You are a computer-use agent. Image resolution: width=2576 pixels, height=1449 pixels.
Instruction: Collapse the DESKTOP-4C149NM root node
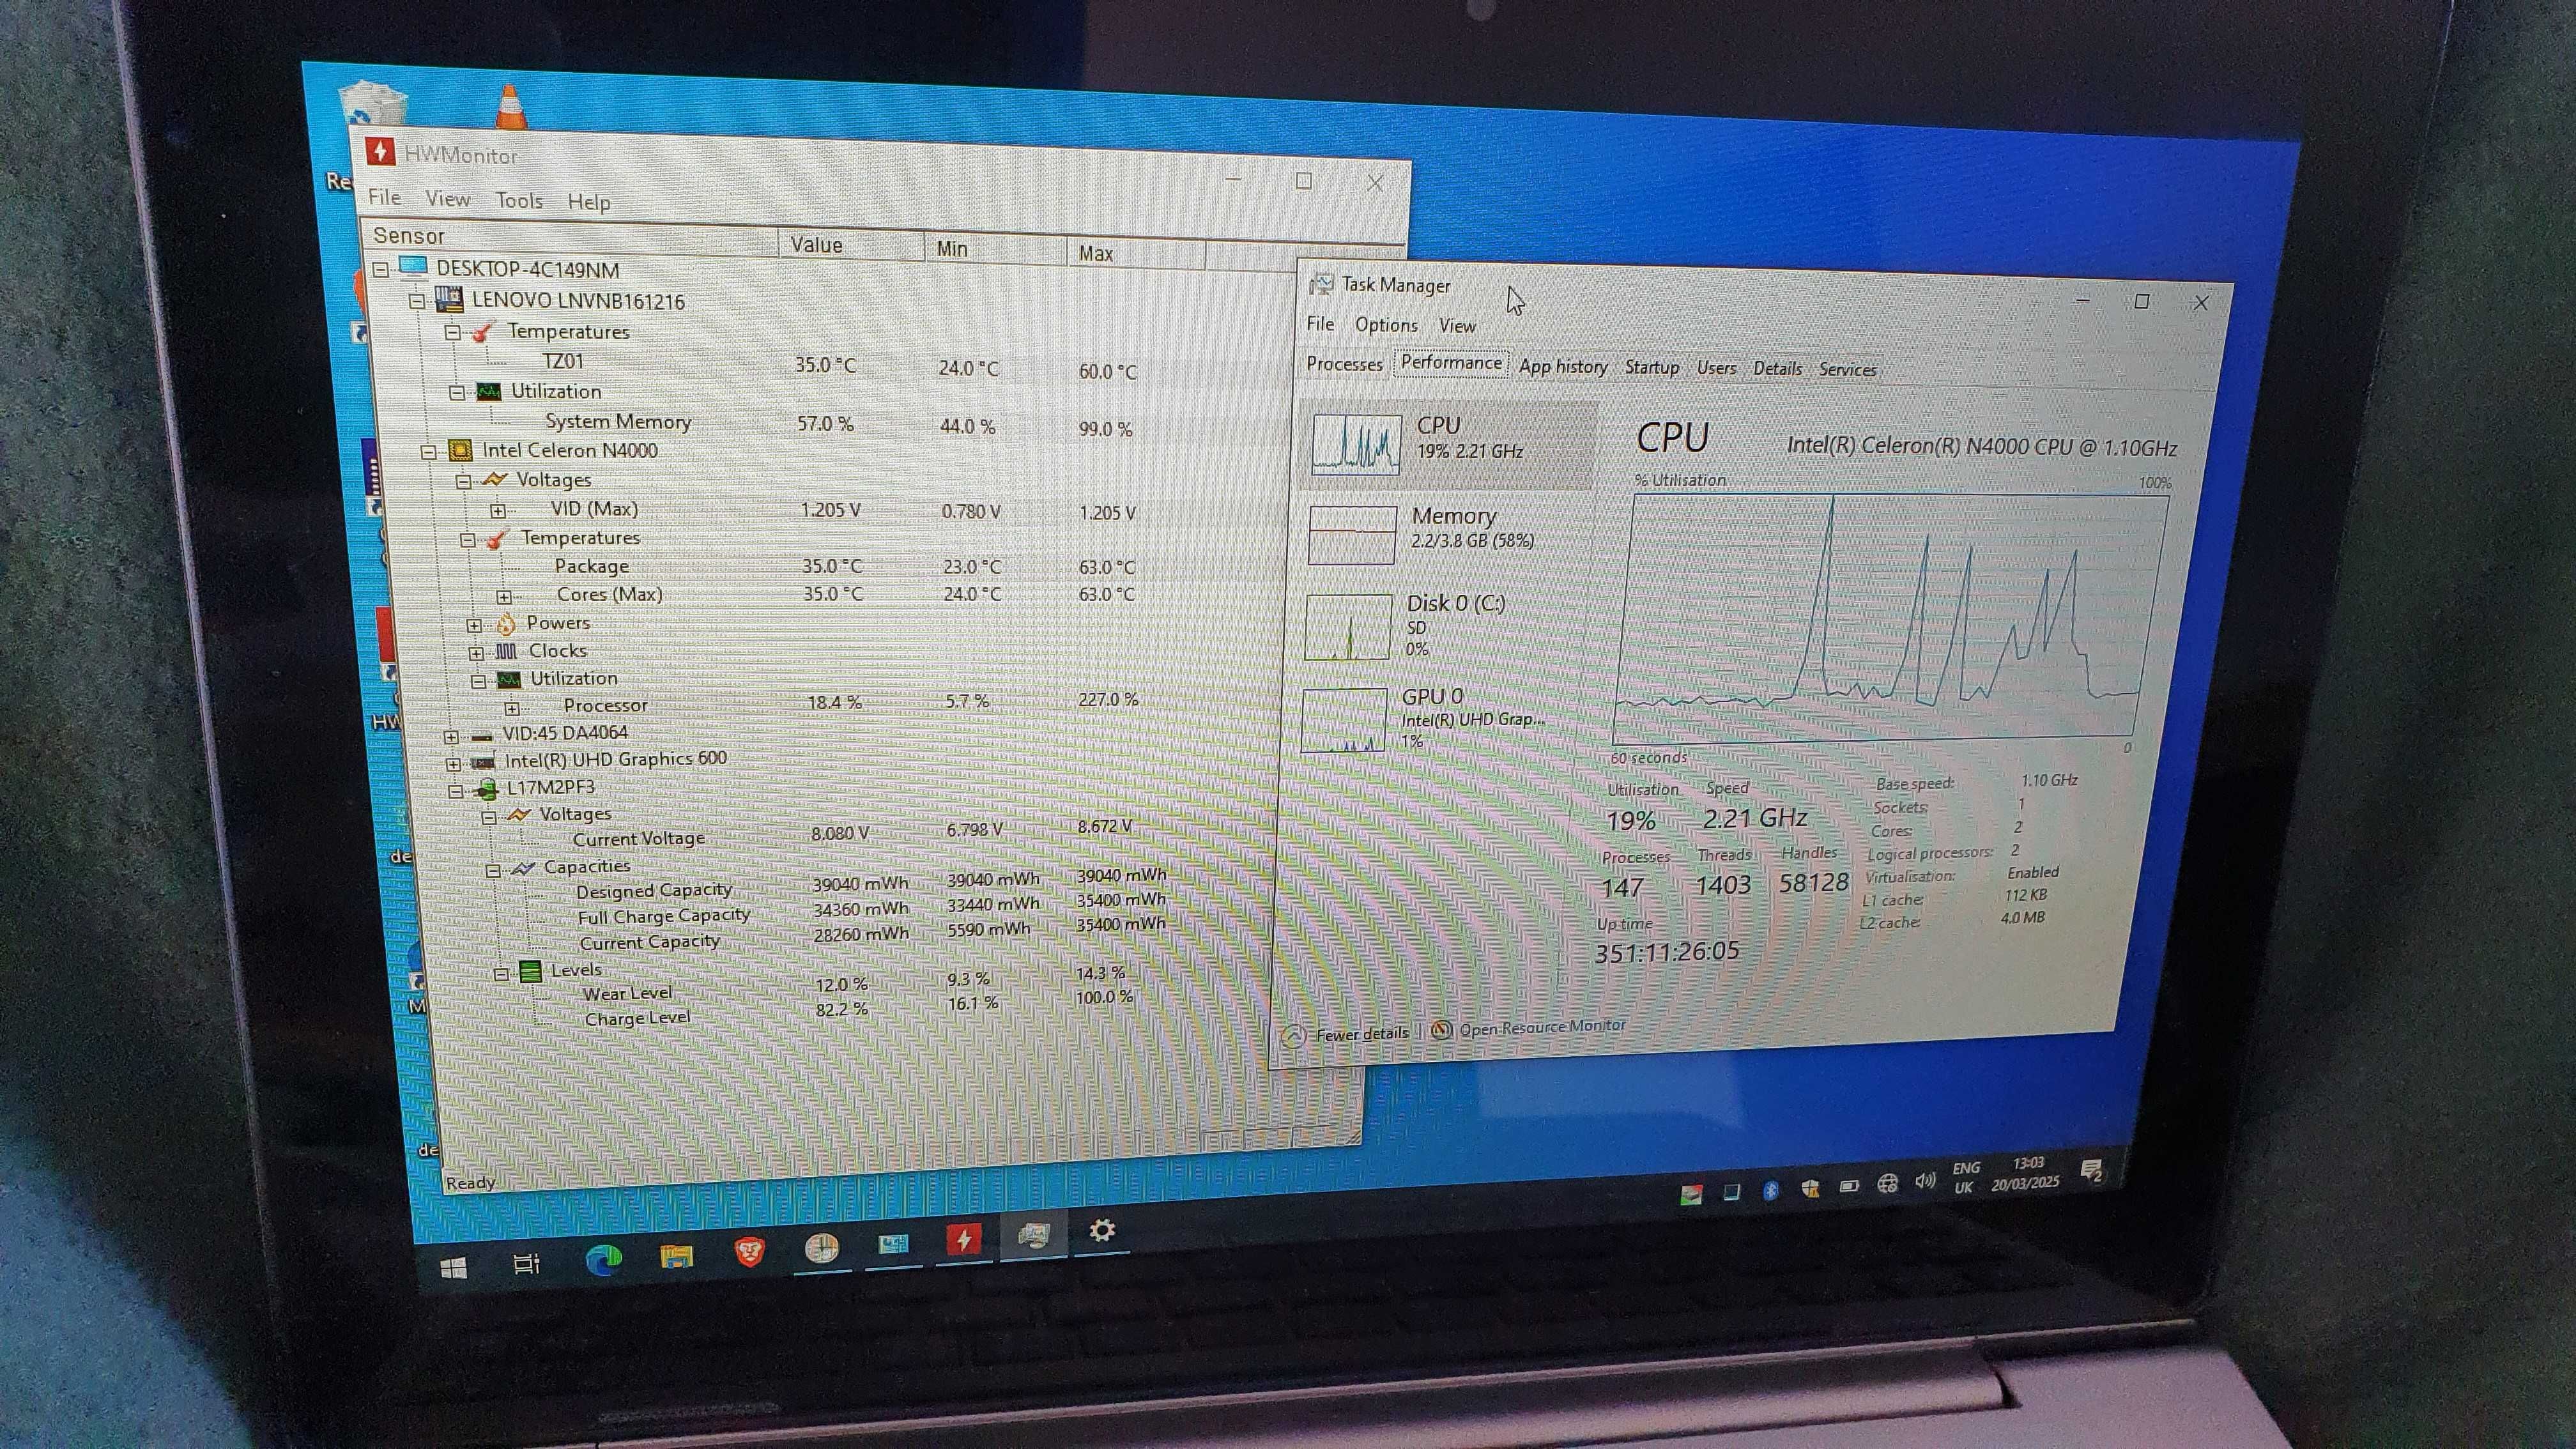coord(381,269)
